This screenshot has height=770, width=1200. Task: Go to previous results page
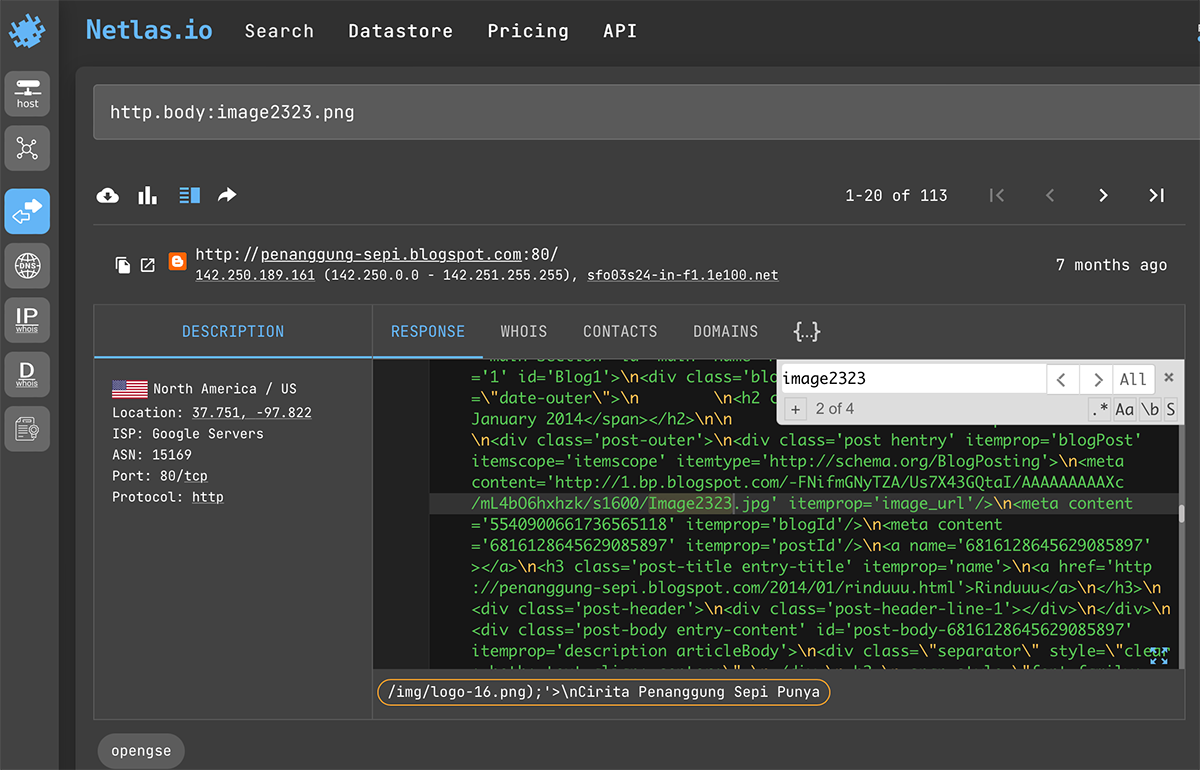pos(1049,195)
